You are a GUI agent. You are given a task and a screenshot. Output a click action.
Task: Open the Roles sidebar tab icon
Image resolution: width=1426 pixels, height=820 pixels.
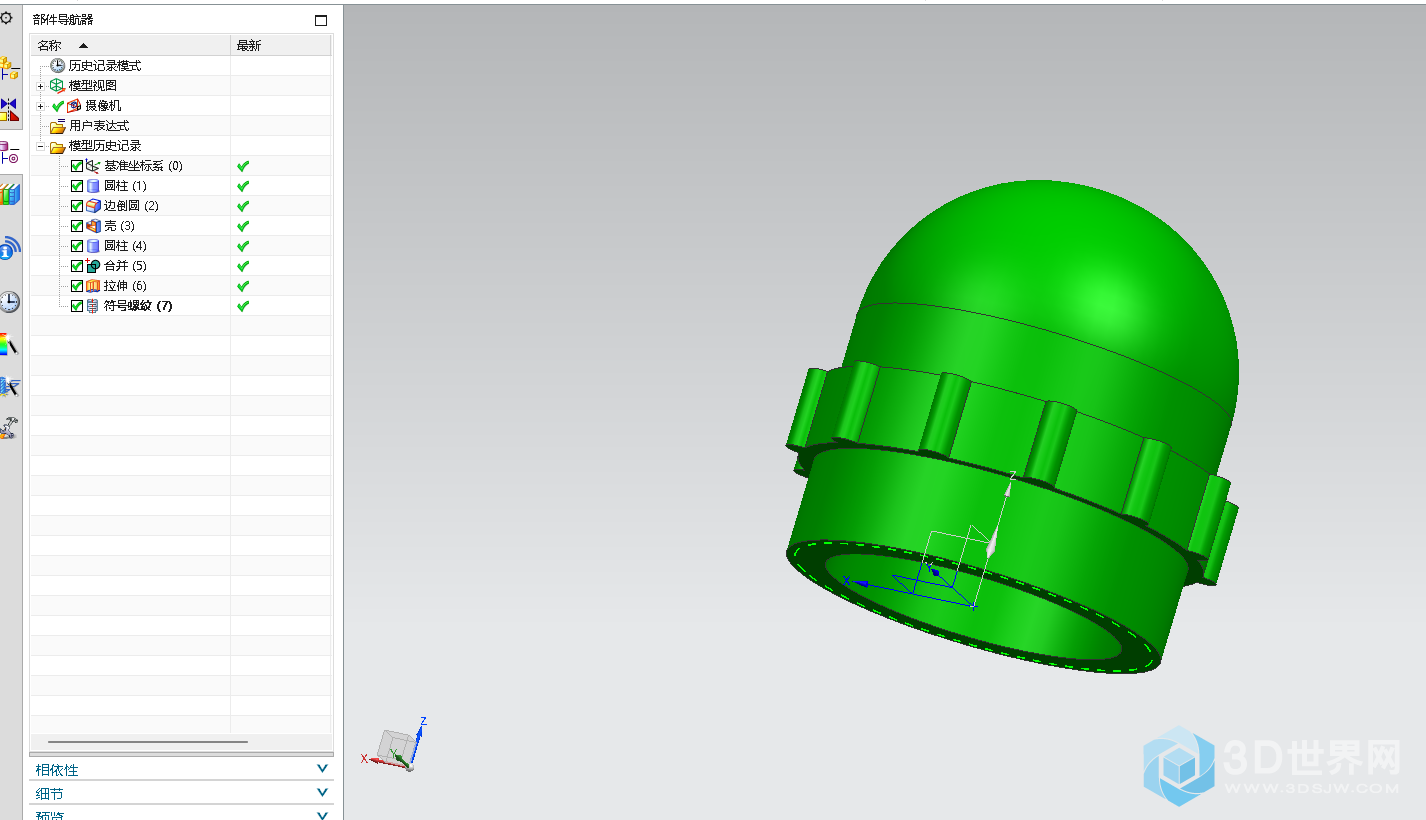(9, 428)
